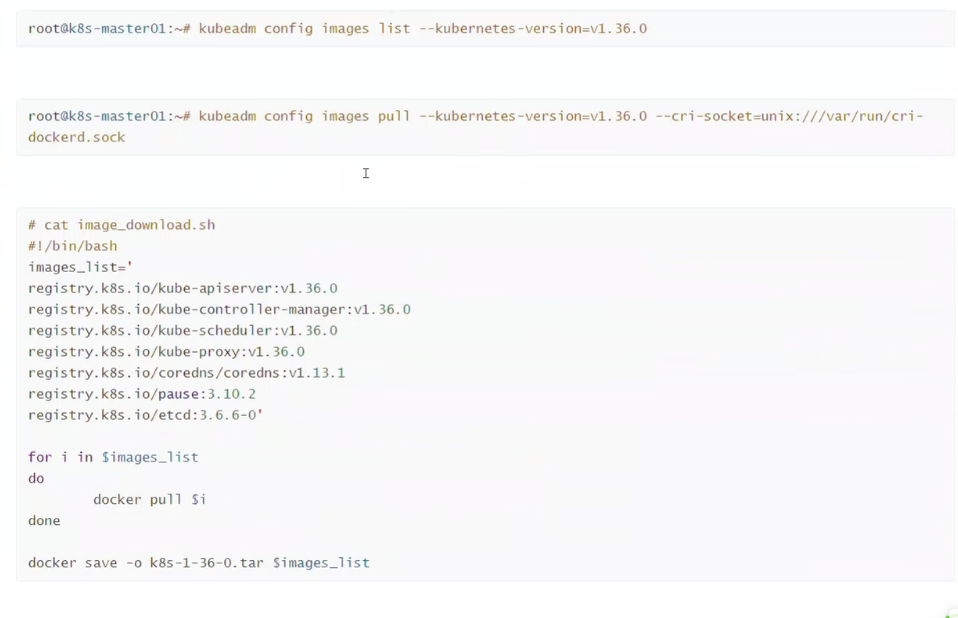This screenshot has height=618, width=958.
Task: Click the kube-proxy:v1.36.0 image line
Action: [166, 352]
